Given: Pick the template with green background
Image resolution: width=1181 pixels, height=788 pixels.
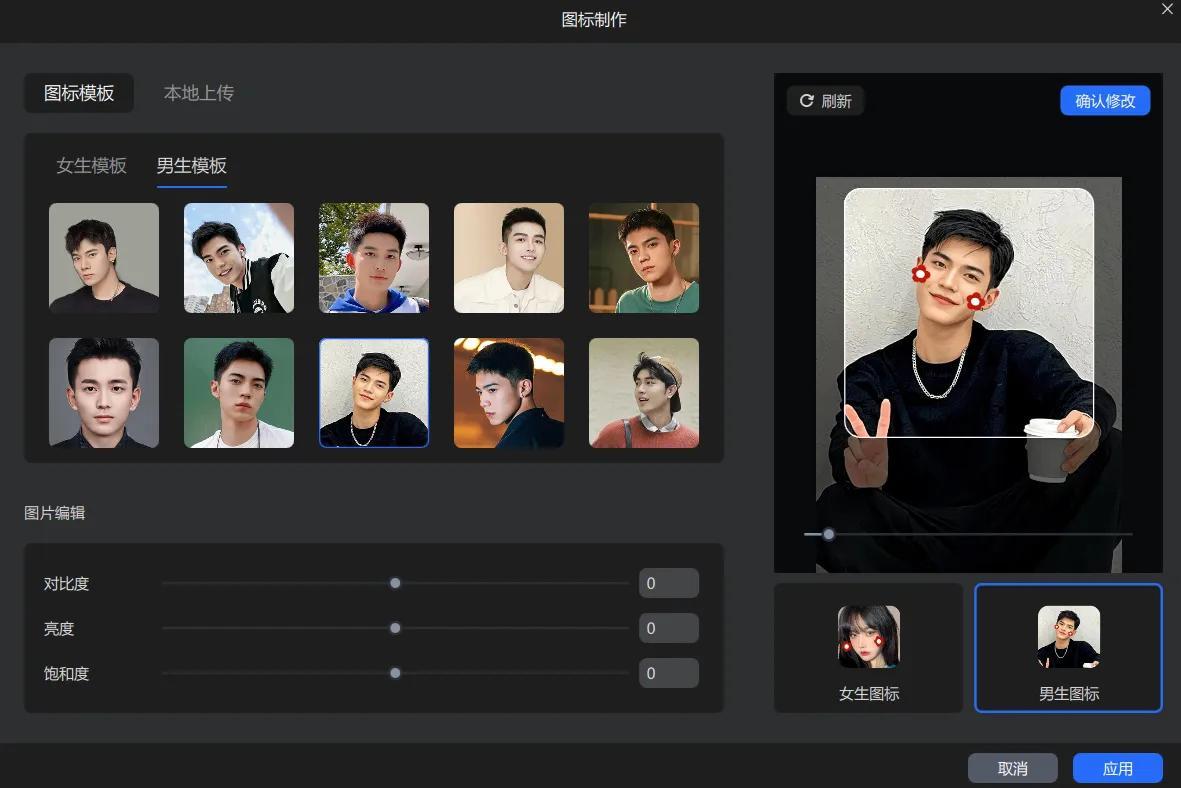Looking at the screenshot, I should (x=239, y=393).
